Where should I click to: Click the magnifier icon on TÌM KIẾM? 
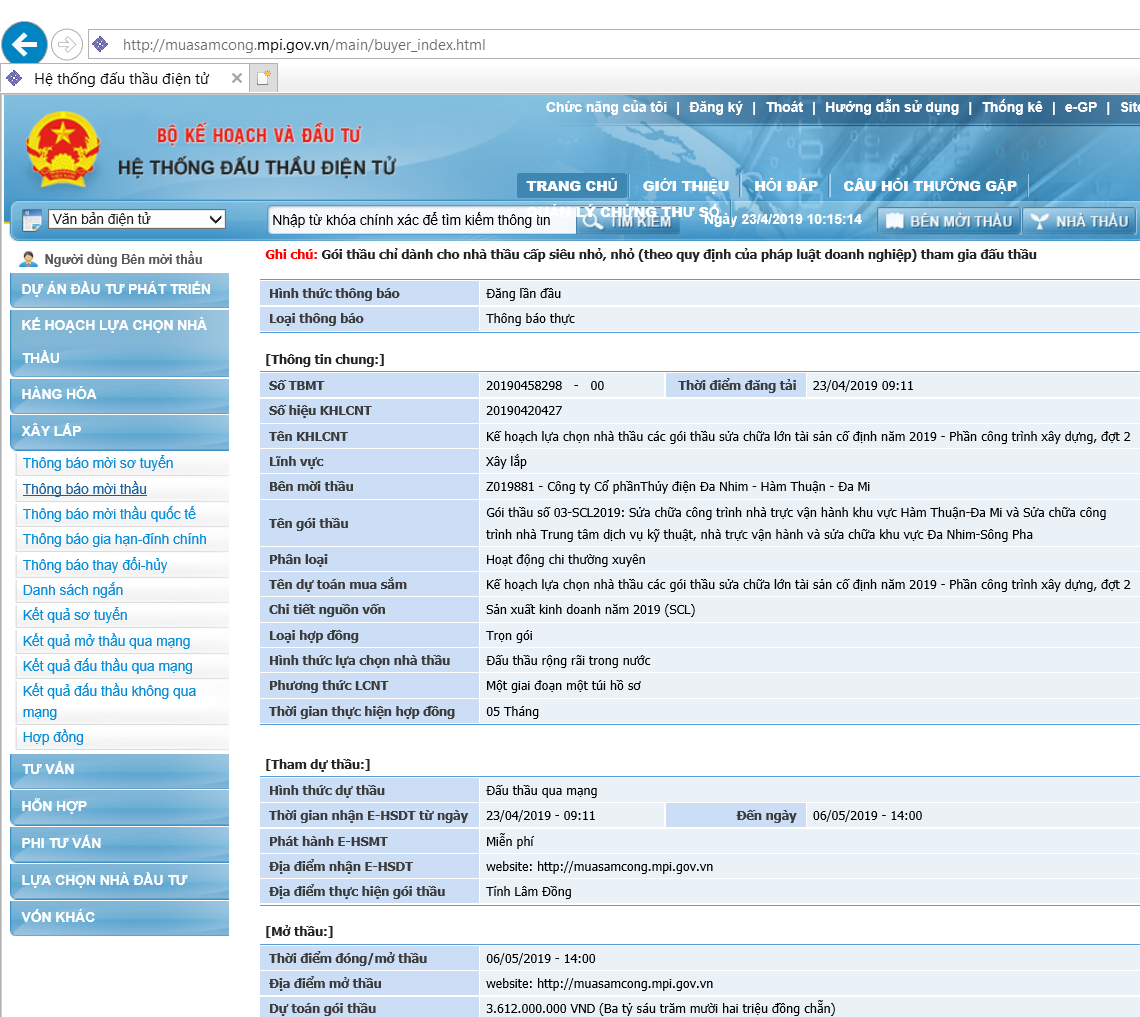click(593, 221)
